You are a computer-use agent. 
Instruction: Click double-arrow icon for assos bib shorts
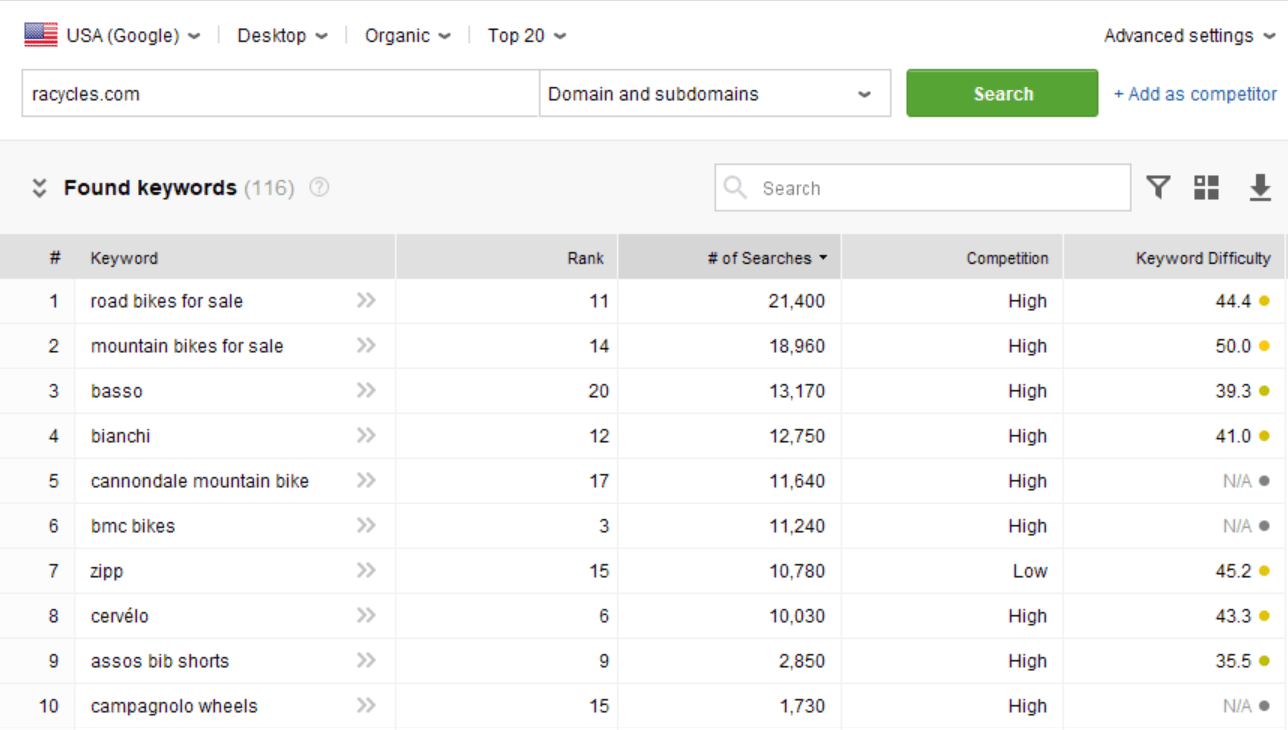[x=366, y=660]
